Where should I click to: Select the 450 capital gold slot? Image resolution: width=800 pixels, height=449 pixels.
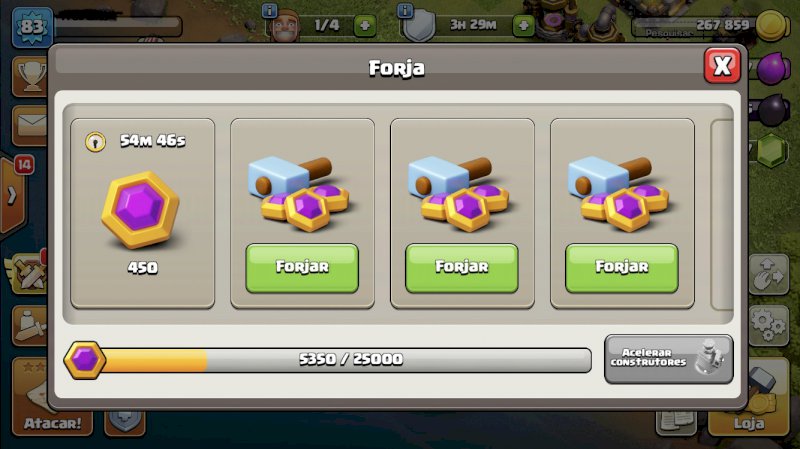coord(142,213)
